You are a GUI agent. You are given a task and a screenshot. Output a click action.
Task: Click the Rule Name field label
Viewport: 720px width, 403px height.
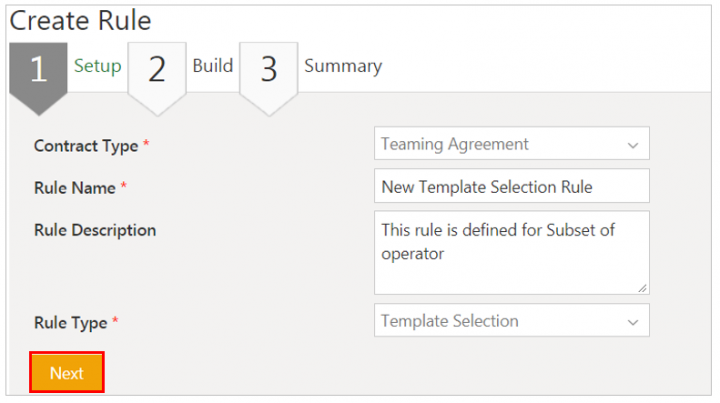pos(75,187)
